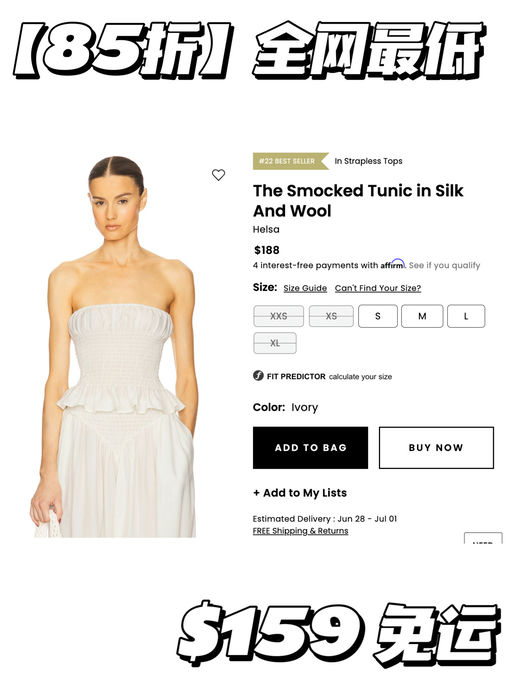Click the #22 Best Seller badge
This screenshot has height=683, width=512.
pos(290,161)
